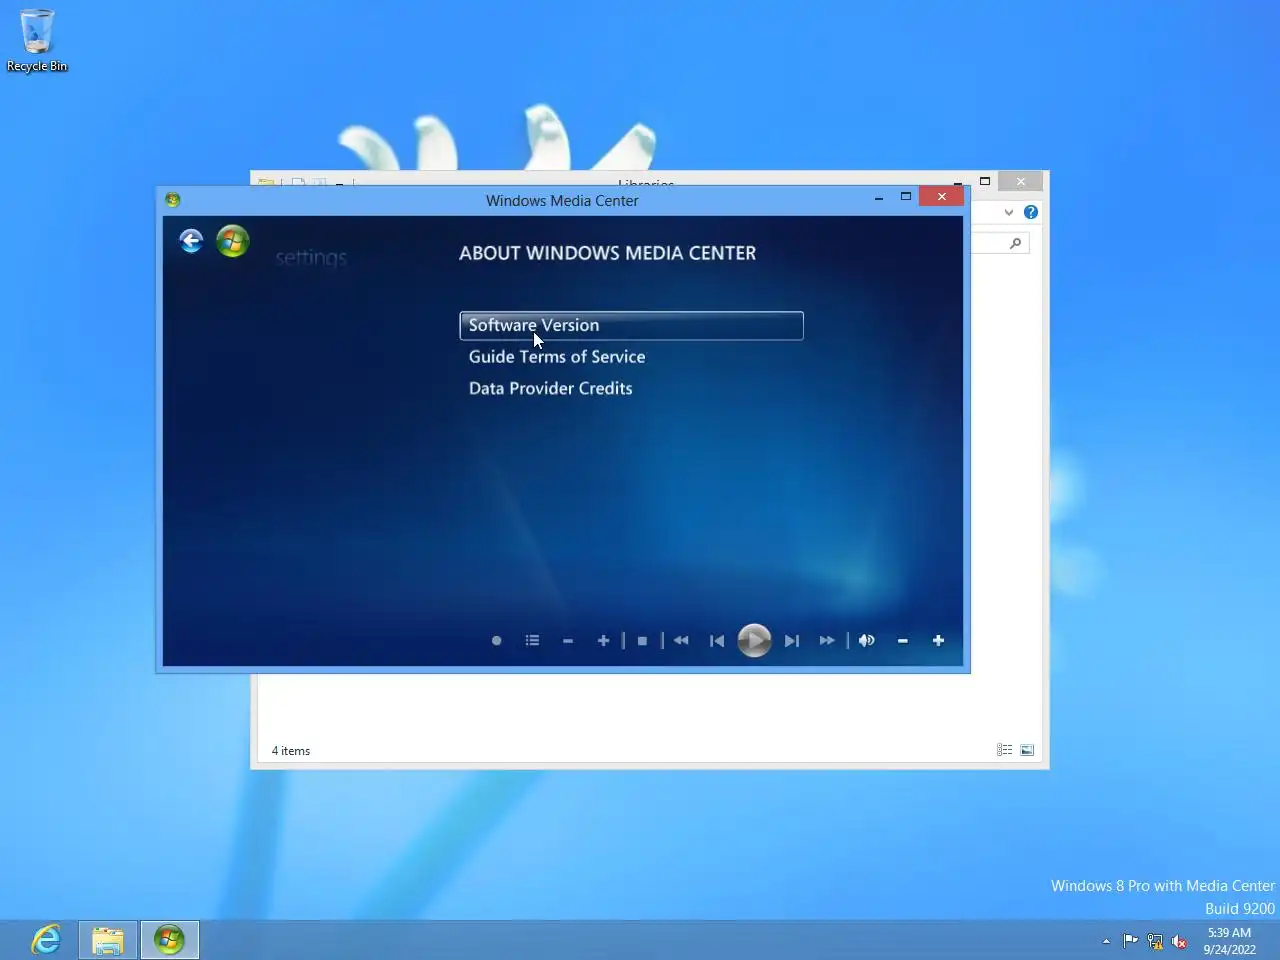Image resolution: width=1280 pixels, height=960 pixels.
Task: Close the Libraries window
Action: 1021,181
